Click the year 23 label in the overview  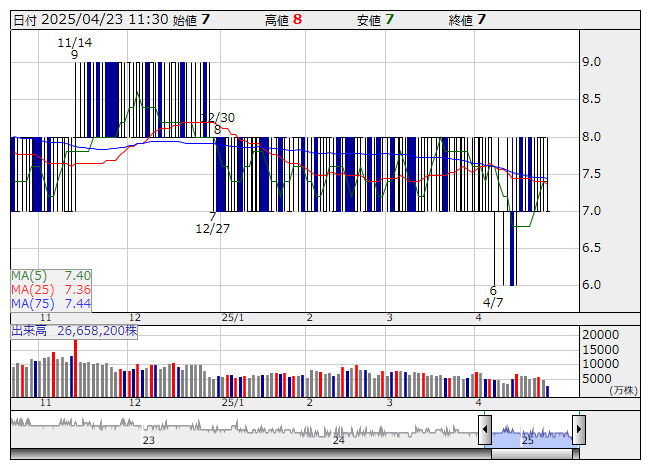(149, 440)
